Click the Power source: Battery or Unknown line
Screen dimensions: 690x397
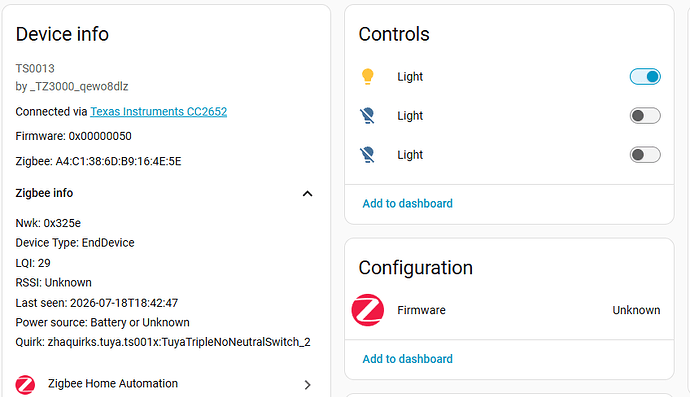[x=103, y=323]
